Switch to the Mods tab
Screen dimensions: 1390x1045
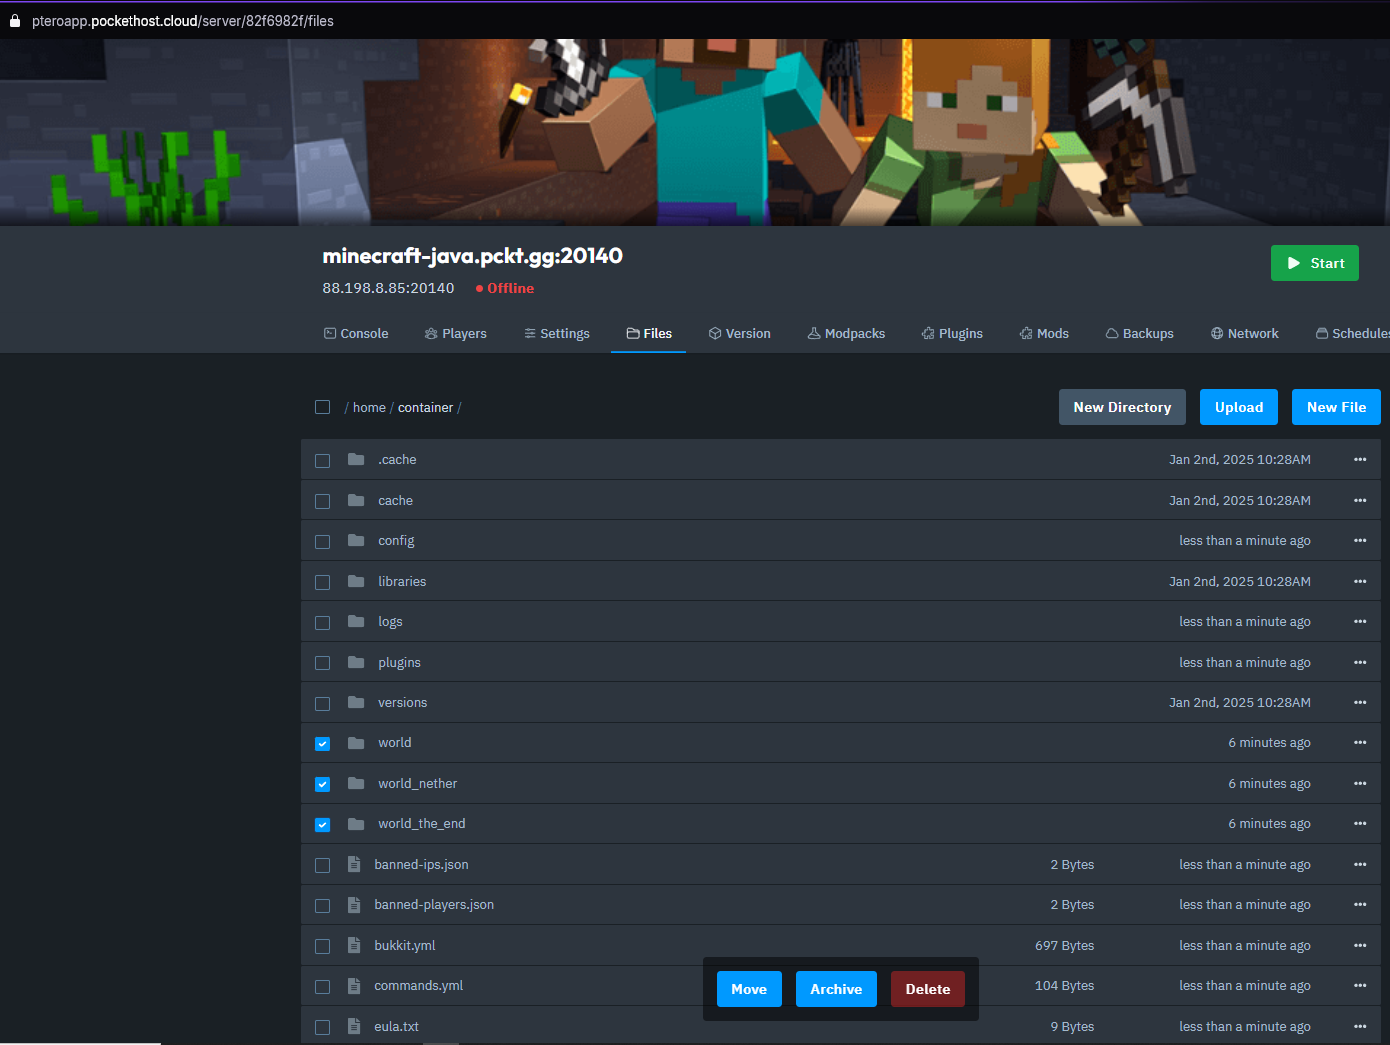point(1044,334)
